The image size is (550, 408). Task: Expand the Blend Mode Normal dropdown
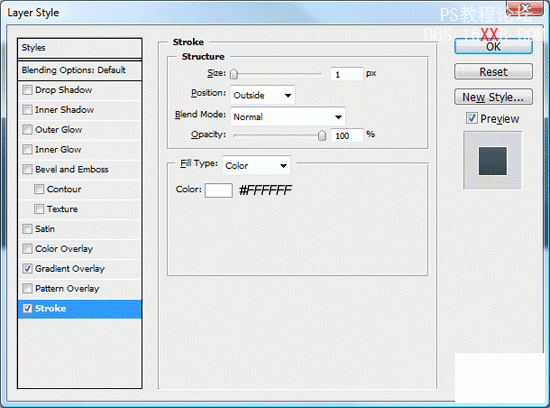[x=288, y=116]
